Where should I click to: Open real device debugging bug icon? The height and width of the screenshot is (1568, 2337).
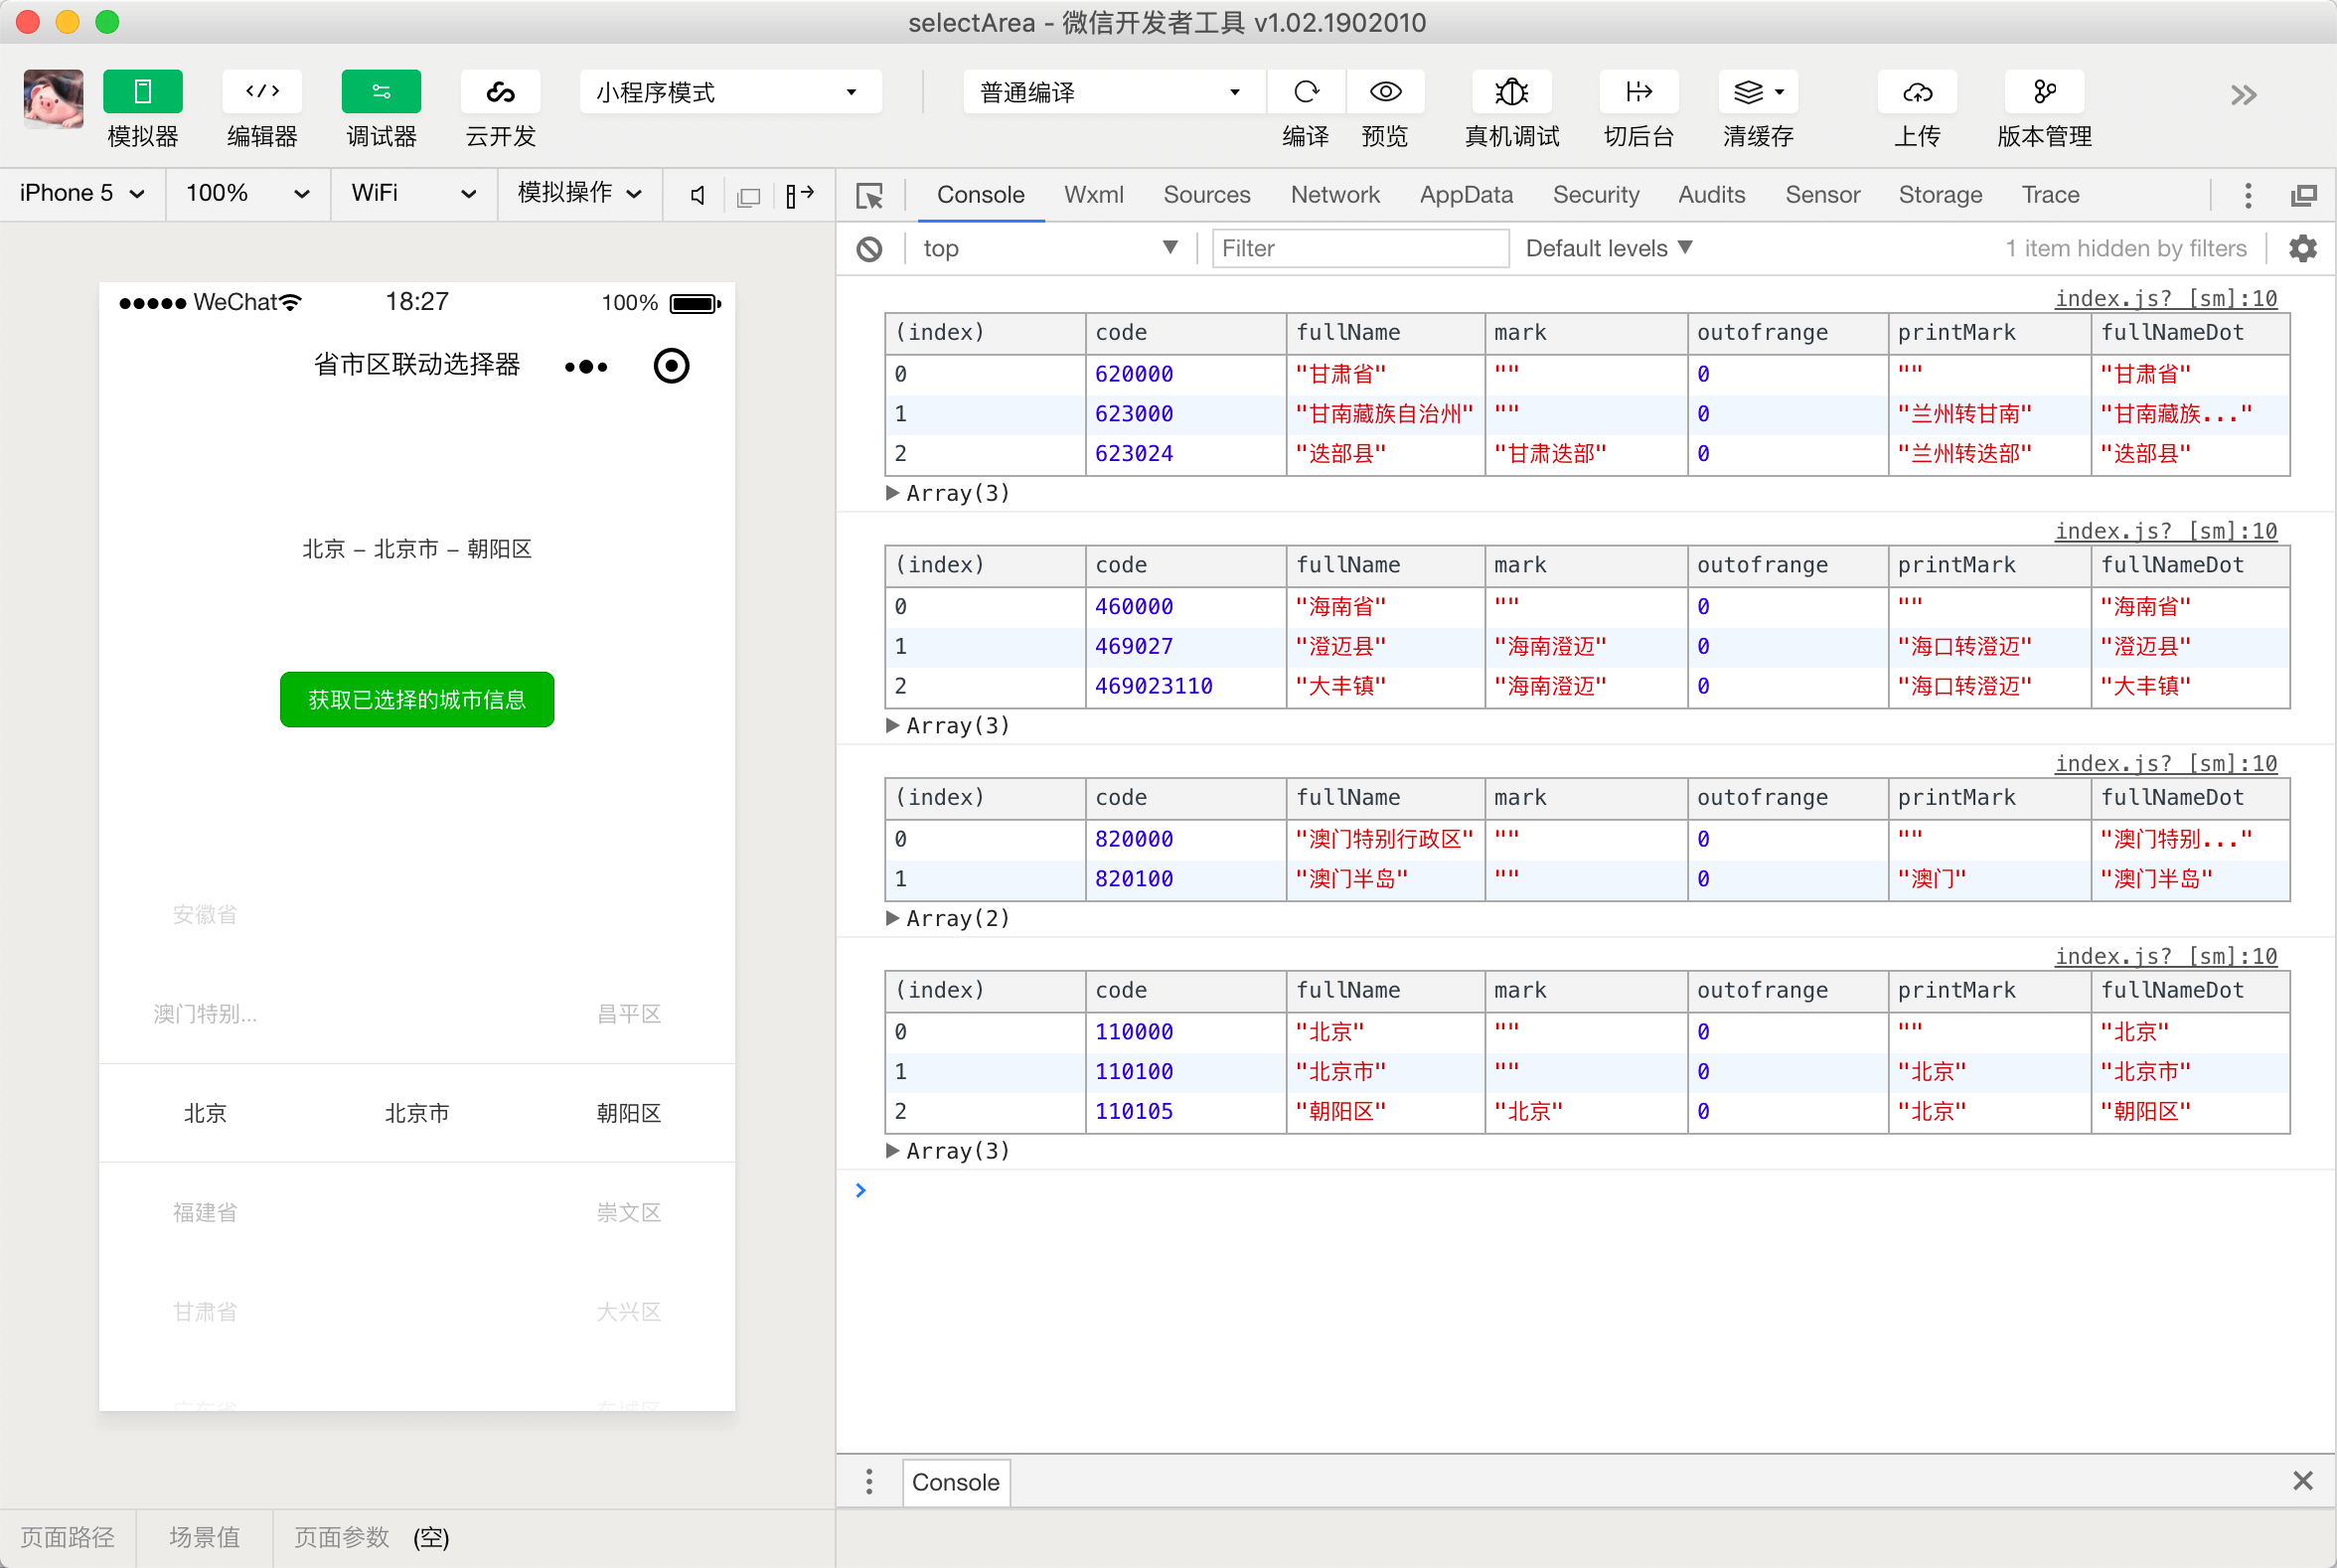tap(1511, 92)
